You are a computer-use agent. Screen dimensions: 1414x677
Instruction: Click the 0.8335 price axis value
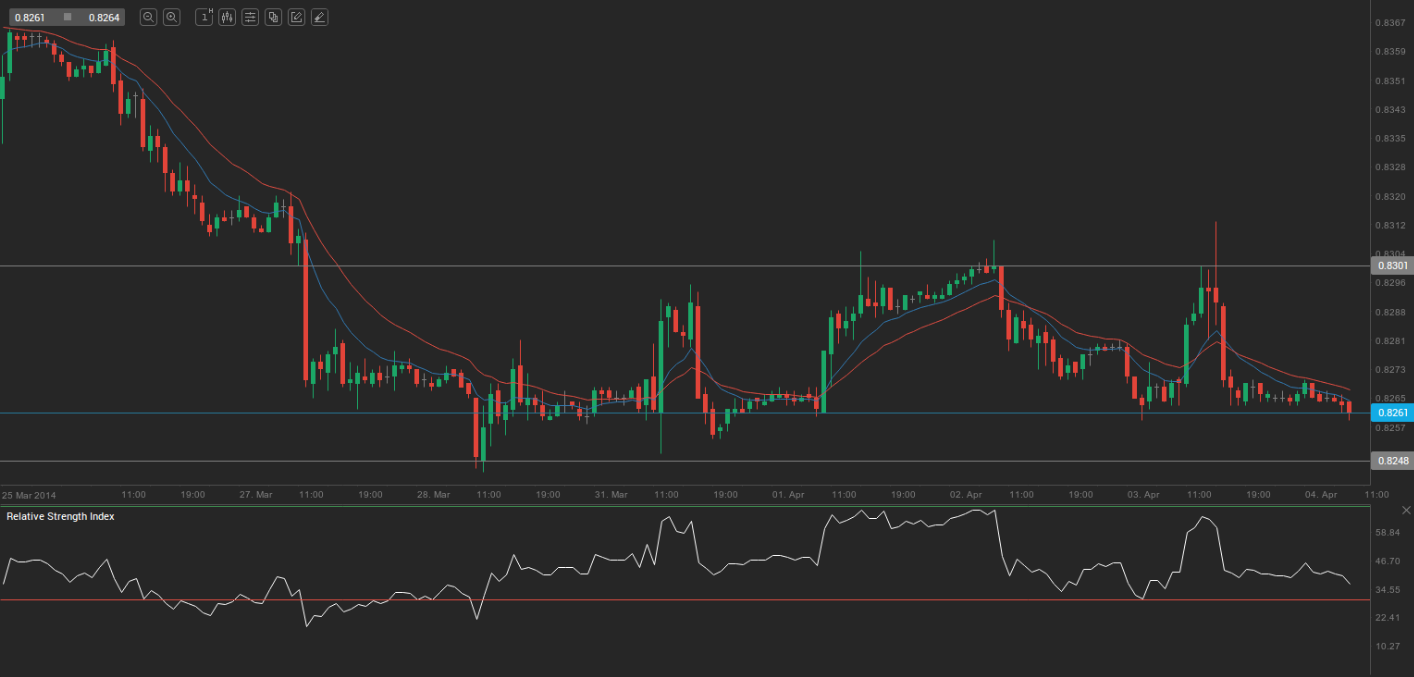click(1391, 138)
